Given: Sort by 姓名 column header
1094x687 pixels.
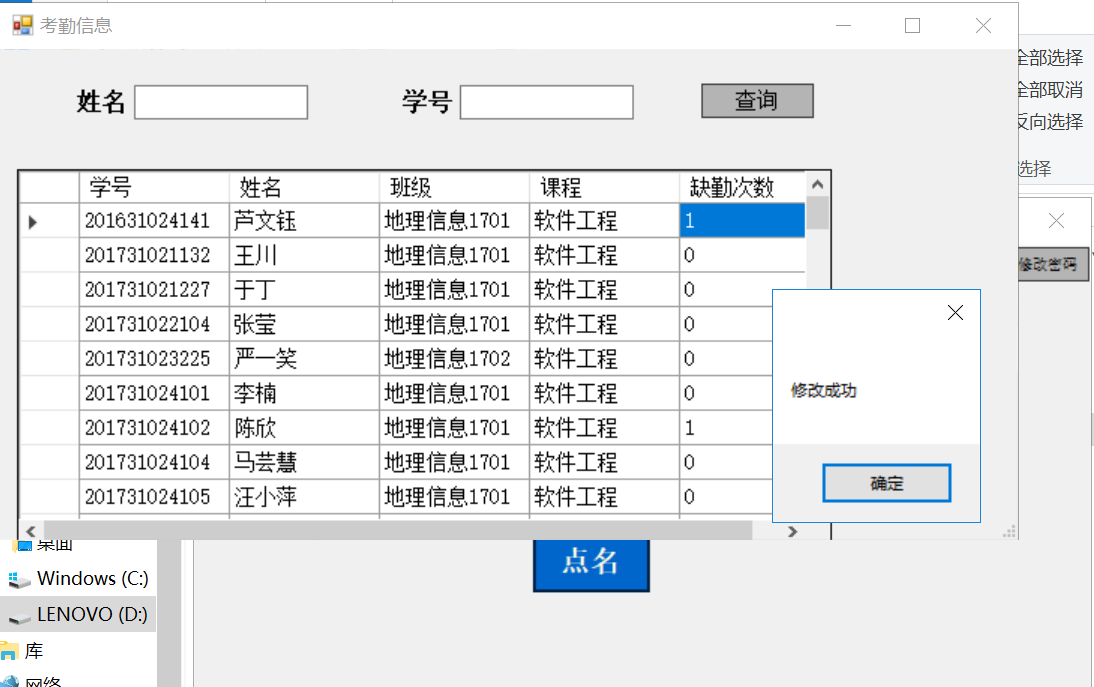Looking at the screenshot, I should coord(304,187).
